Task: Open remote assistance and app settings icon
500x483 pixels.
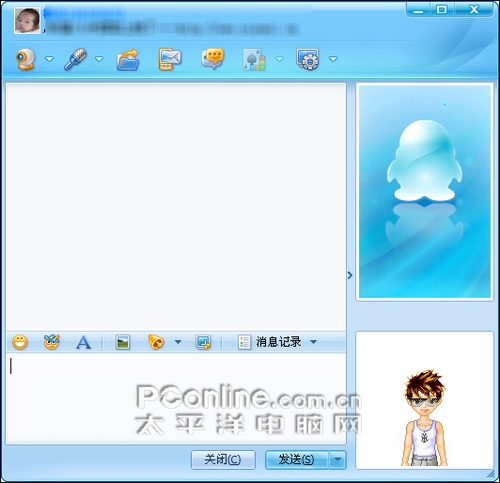Action: point(308,59)
